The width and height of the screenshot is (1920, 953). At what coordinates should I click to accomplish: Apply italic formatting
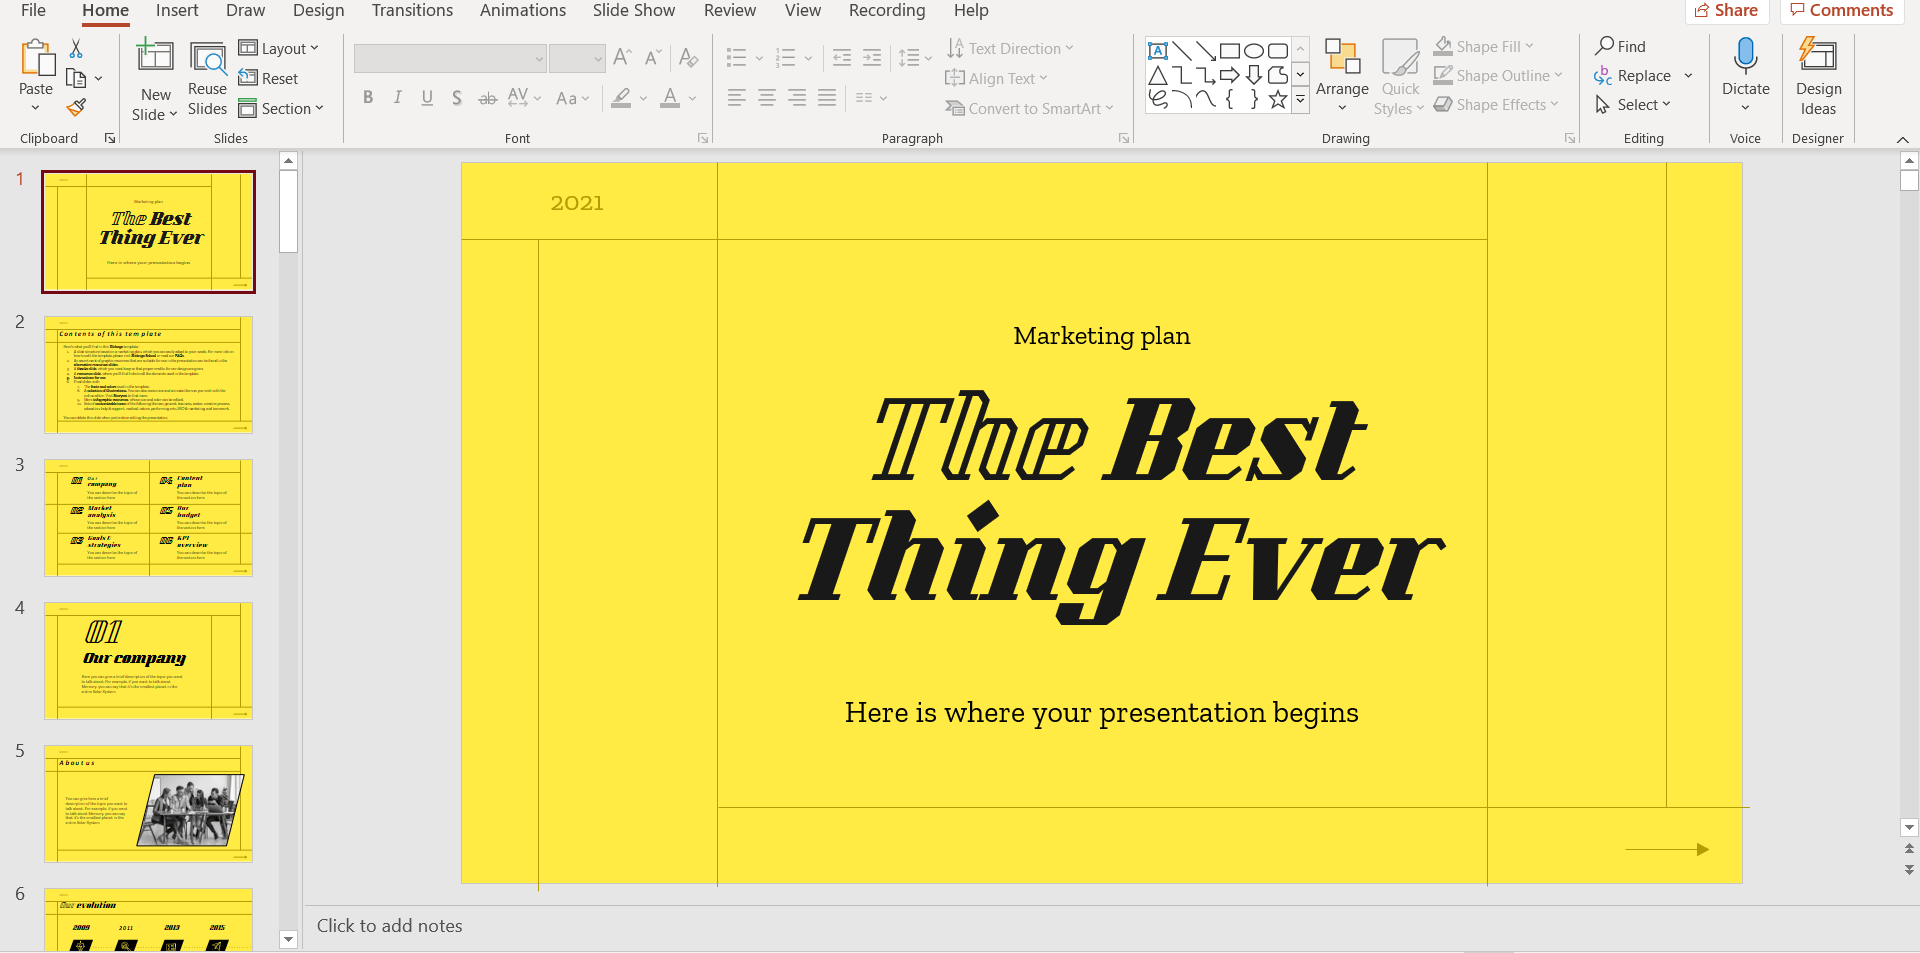pyautogui.click(x=397, y=97)
